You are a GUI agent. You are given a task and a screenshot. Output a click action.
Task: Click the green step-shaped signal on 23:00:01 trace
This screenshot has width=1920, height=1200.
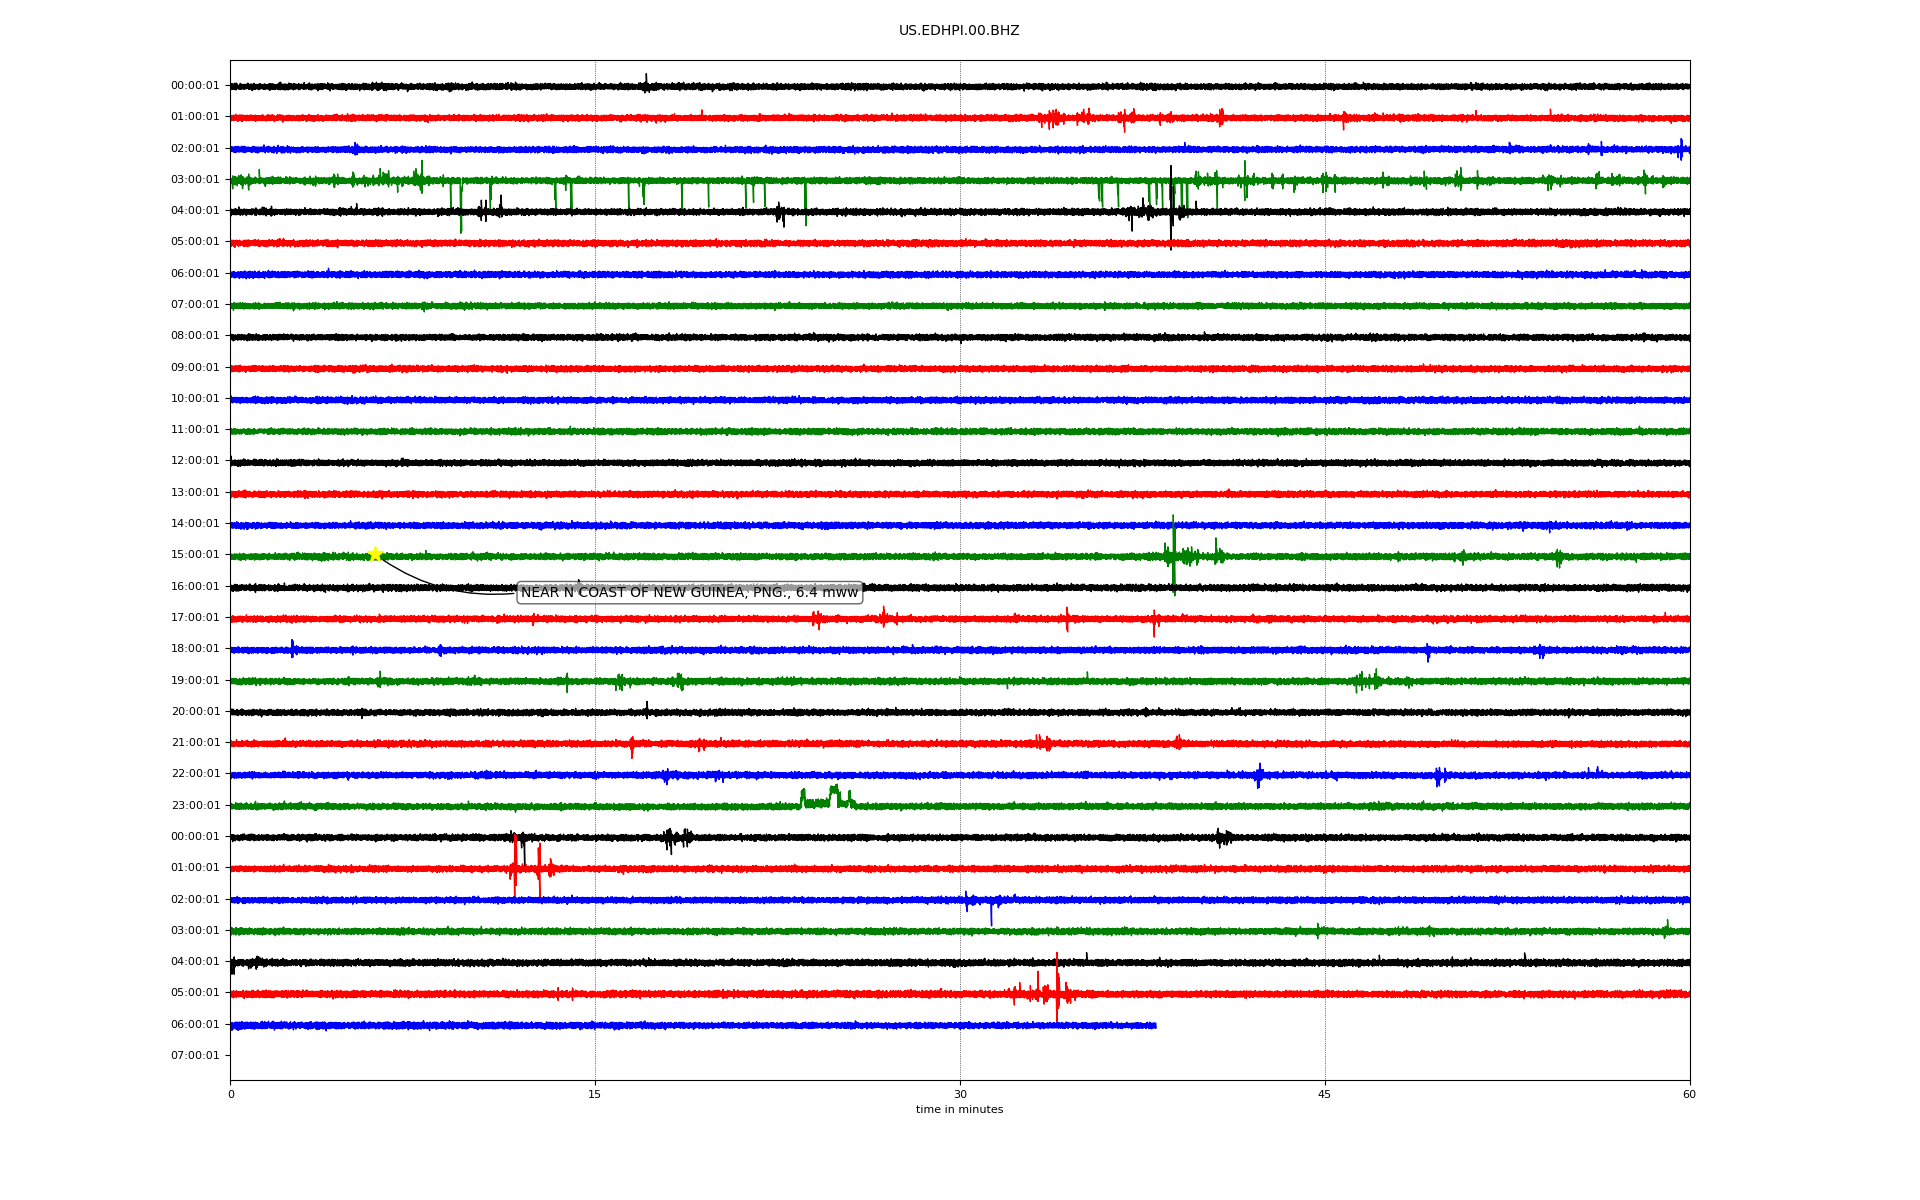pos(827,797)
